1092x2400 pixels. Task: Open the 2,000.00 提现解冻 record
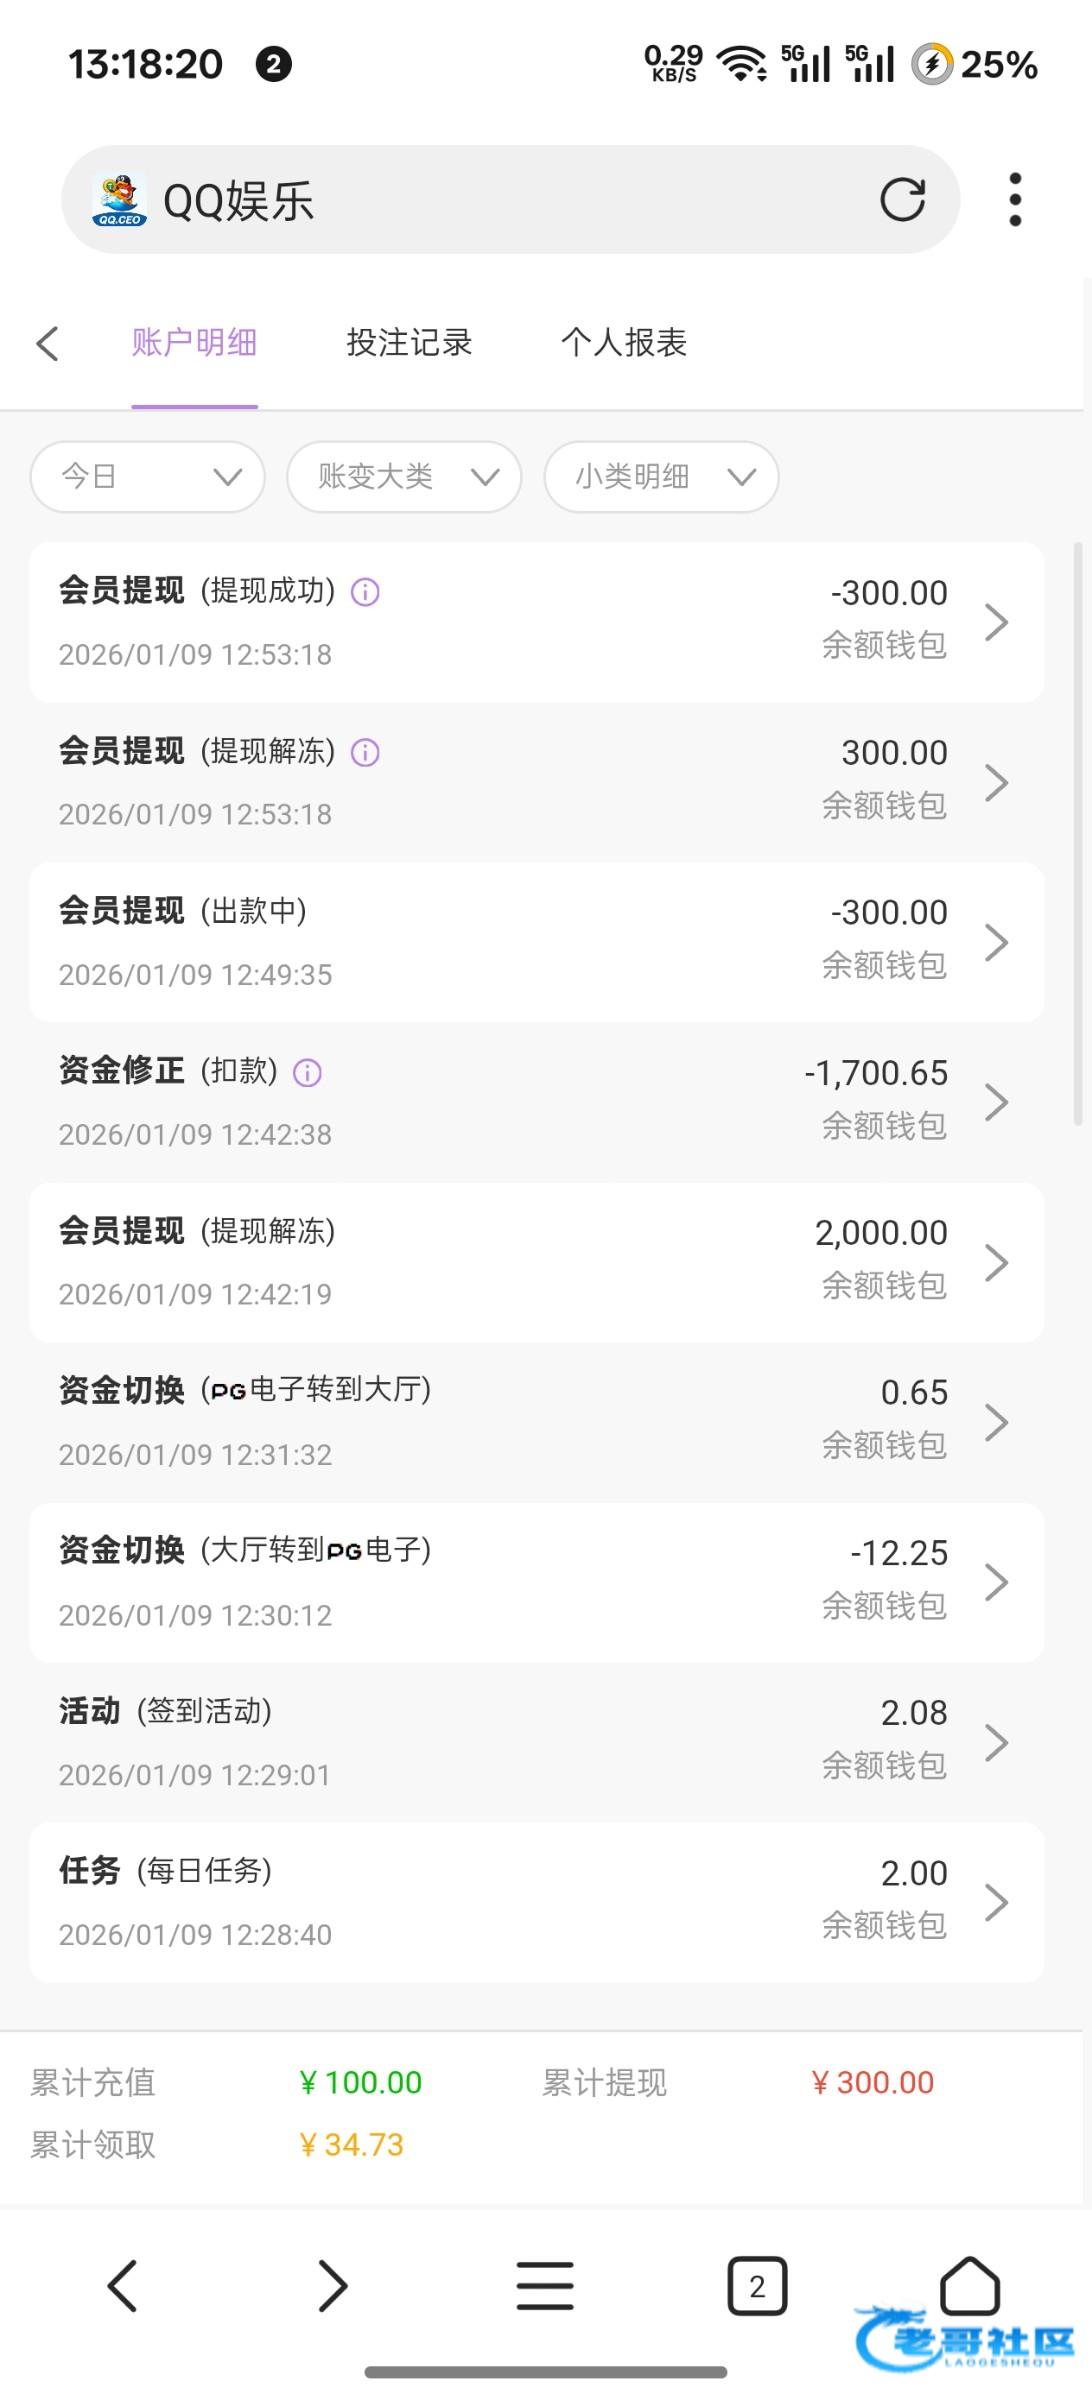point(536,1262)
